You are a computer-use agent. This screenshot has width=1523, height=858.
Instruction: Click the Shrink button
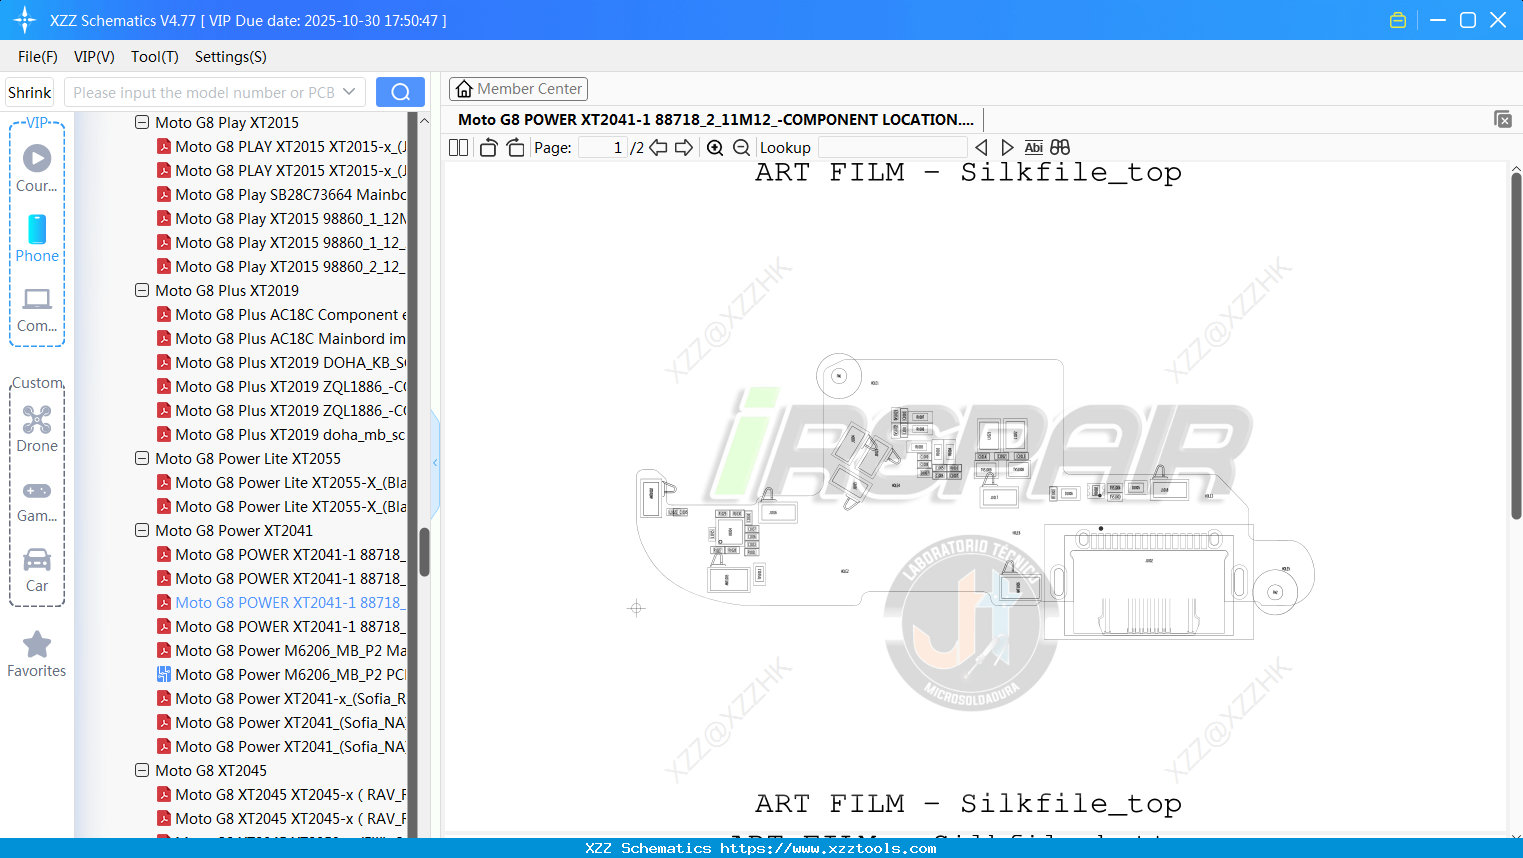(29, 92)
